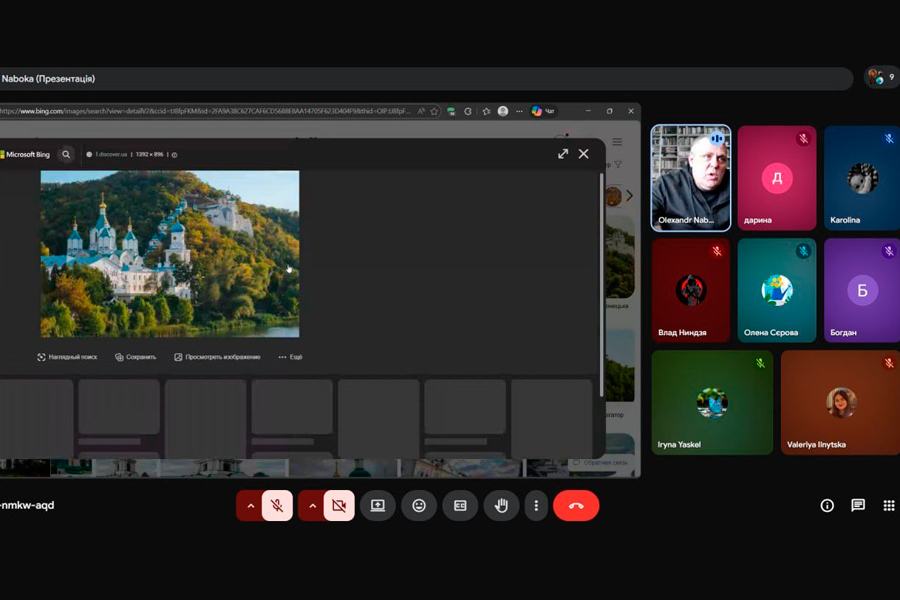Toggle closed captions on
This screenshot has width=900, height=600.
[x=460, y=506]
